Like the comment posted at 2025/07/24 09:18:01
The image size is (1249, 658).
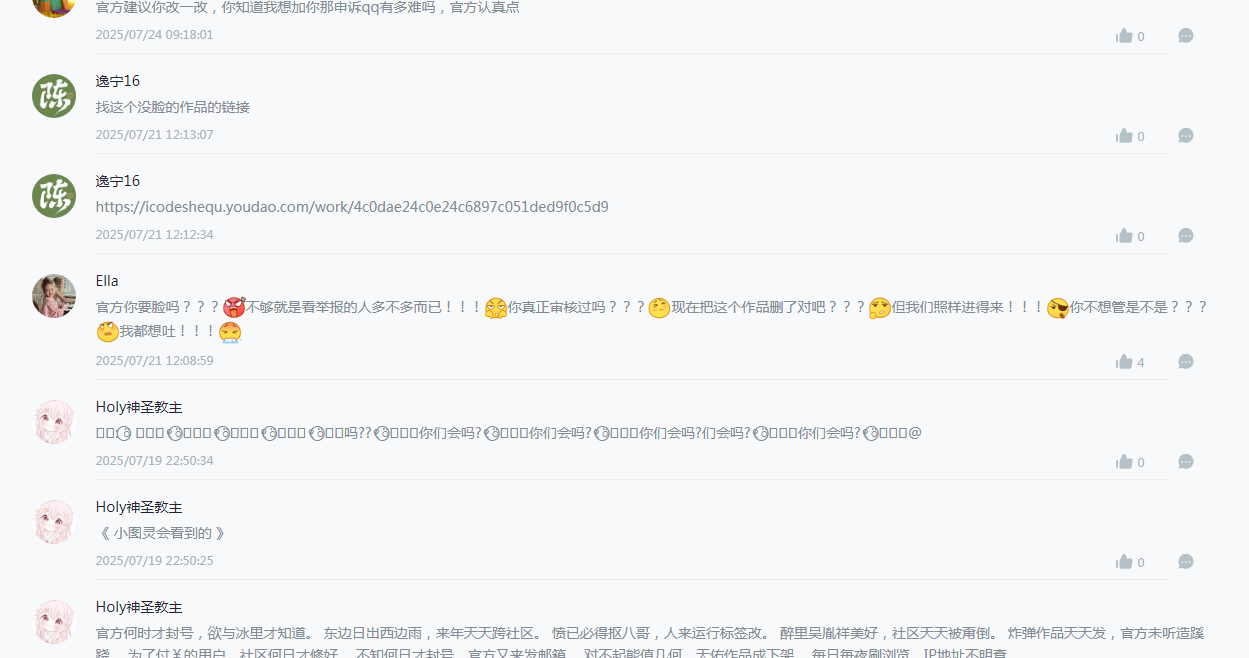[1124, 36]
